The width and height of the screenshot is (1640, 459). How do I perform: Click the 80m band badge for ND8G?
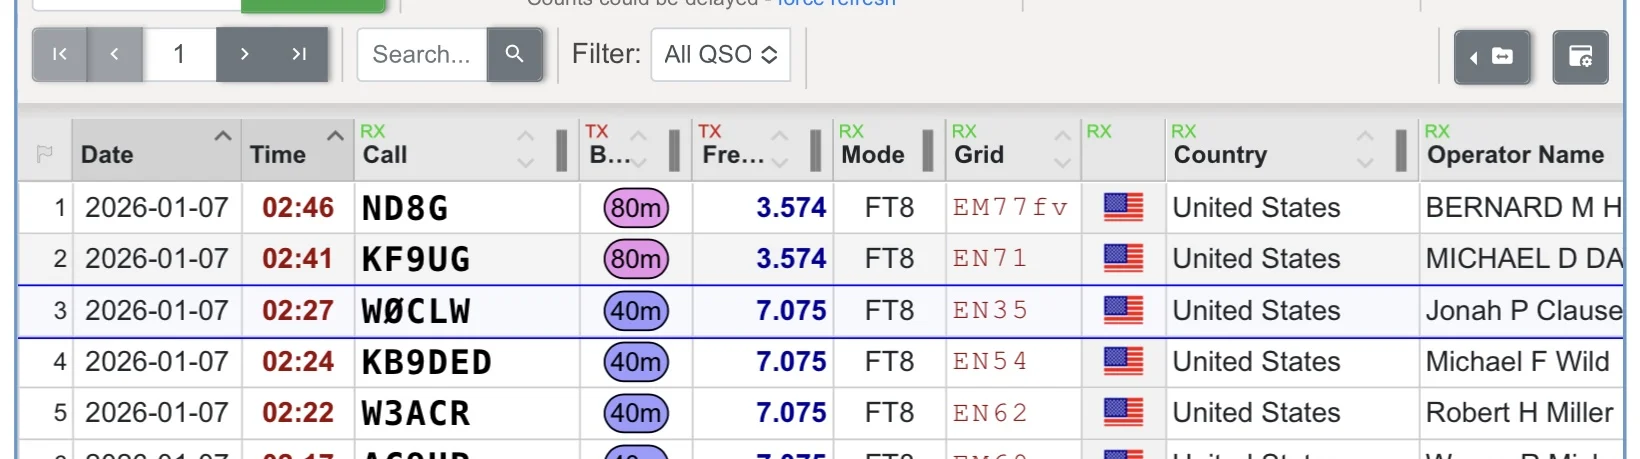636,208
